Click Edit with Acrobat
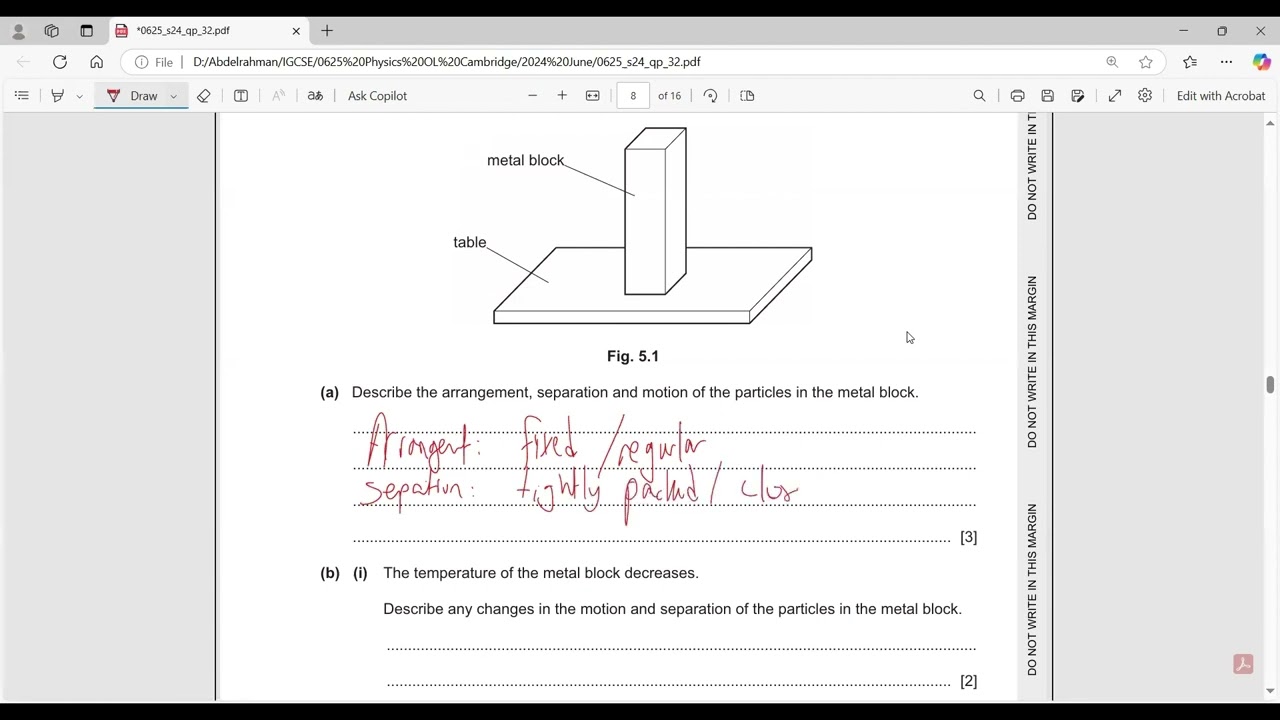Screen dimensions: 1280x720 (x=1221, y=96)
